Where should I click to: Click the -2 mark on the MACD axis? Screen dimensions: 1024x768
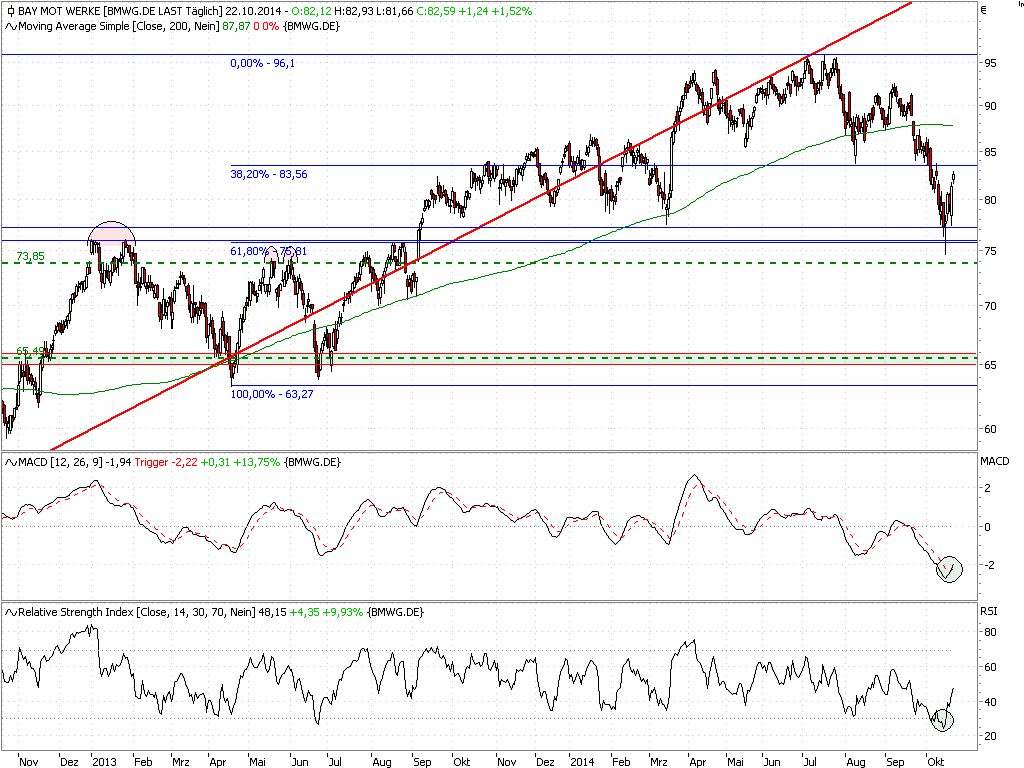point(988,565)
